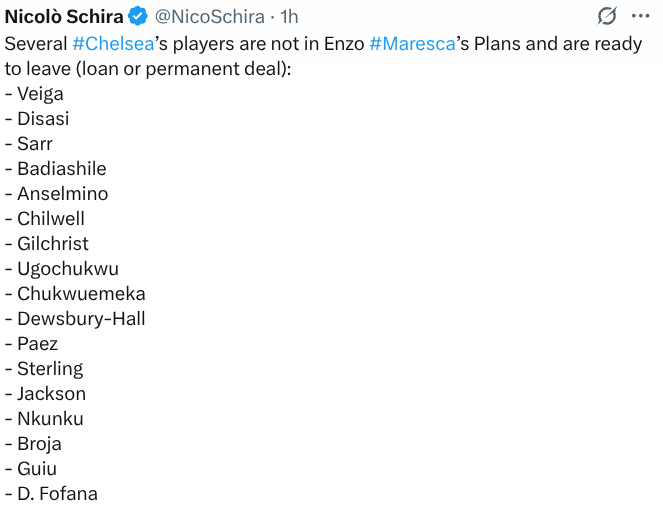The width and height of the screenshot is (663, 513).
Task: Click the Chilwell name in the tweet
Action: [x=51, y=219]
